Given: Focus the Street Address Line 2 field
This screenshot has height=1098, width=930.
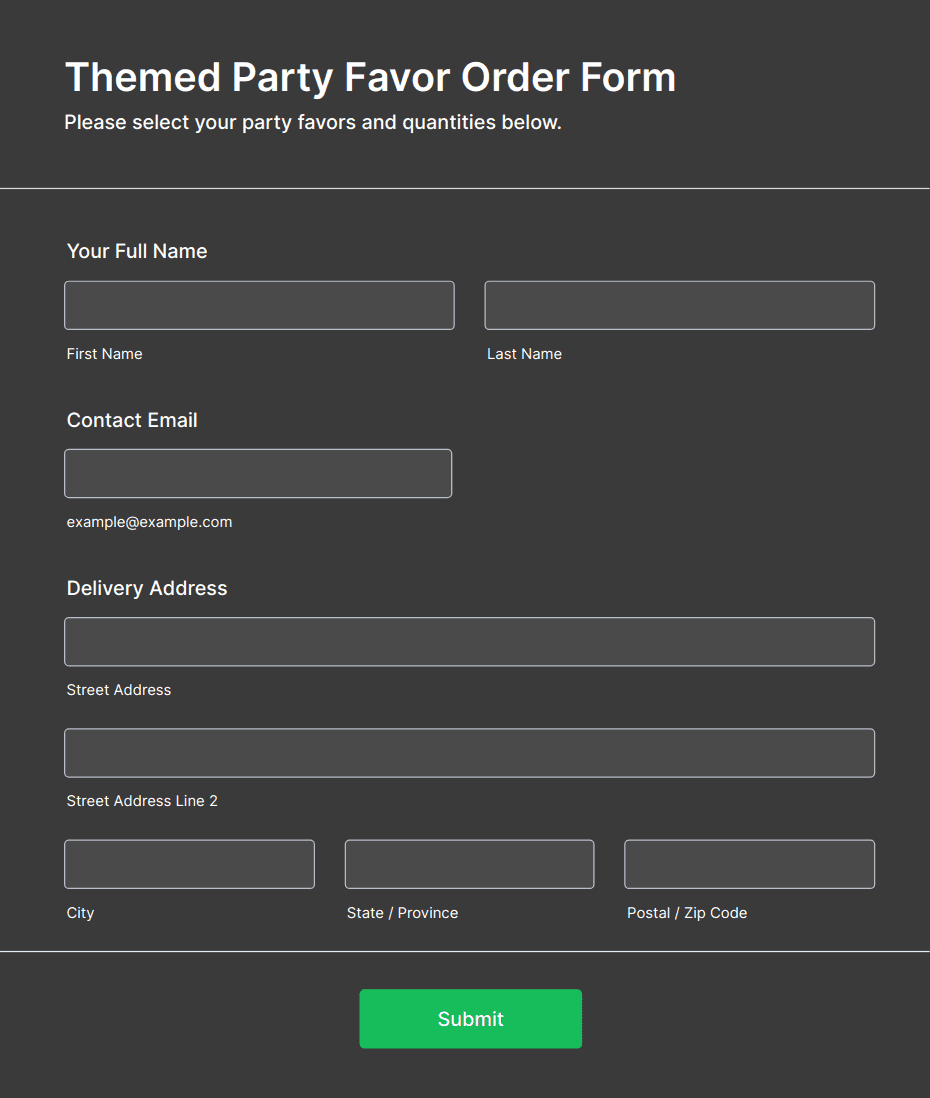Looking at the screenshot, I should coord(469,752).
